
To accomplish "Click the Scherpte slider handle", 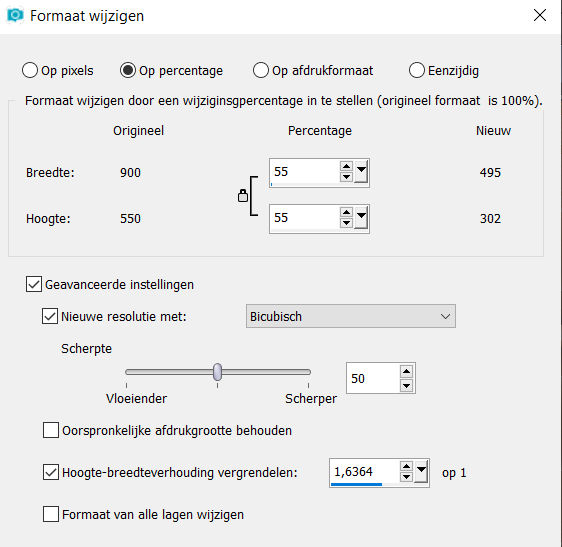I will 217,372.
